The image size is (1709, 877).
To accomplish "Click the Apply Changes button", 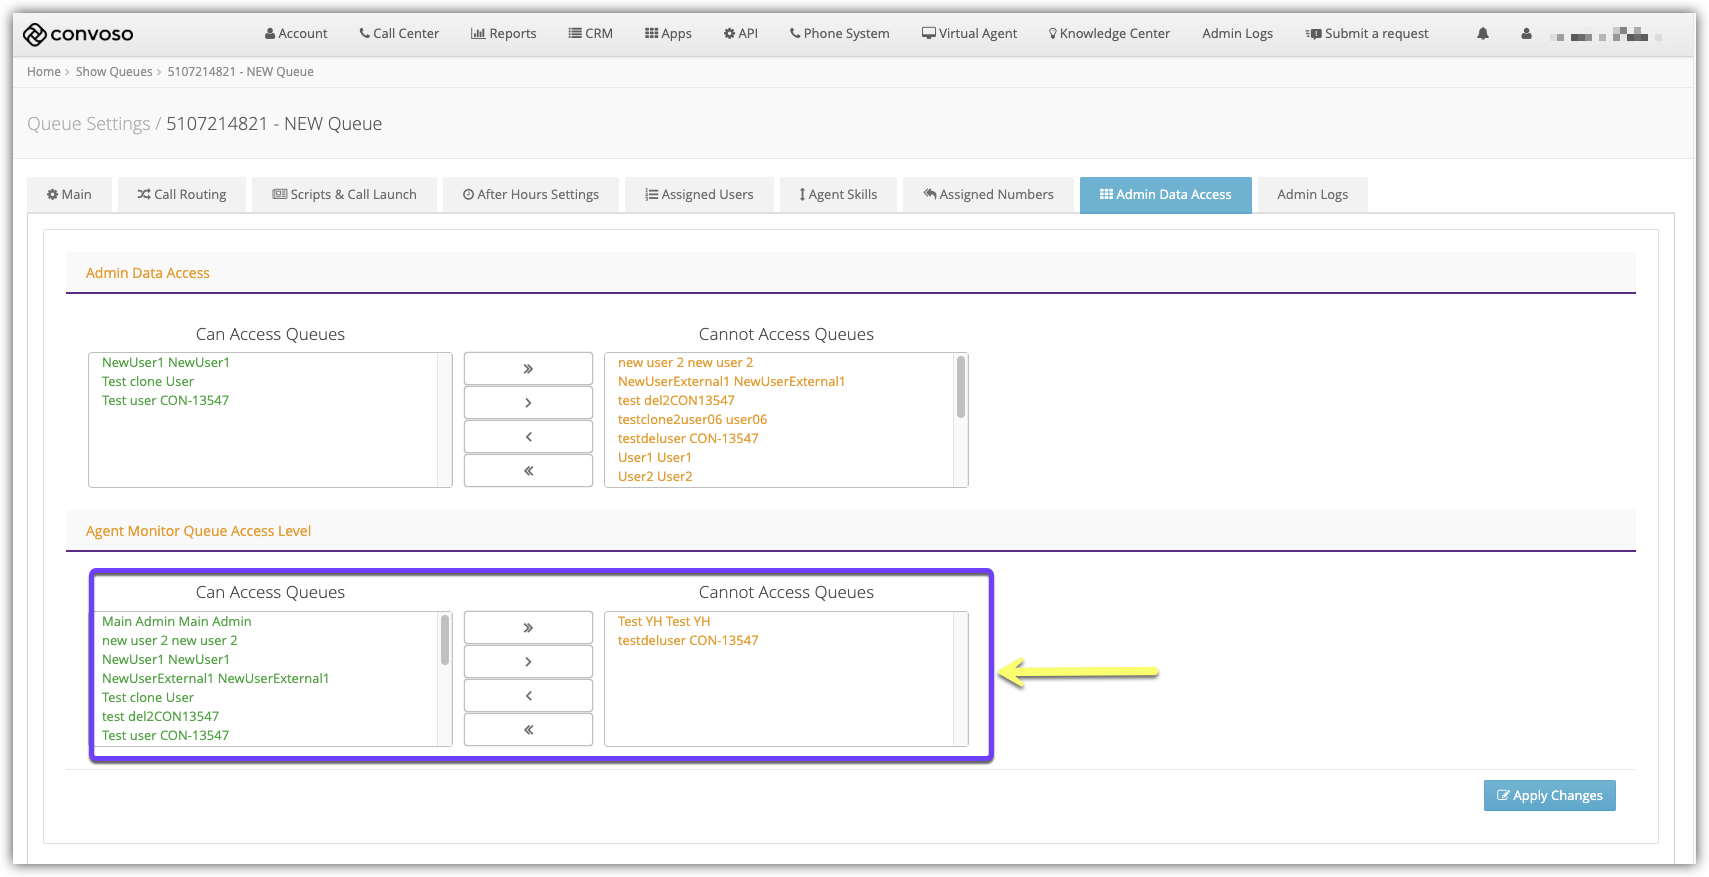I will click(1549, 796).
